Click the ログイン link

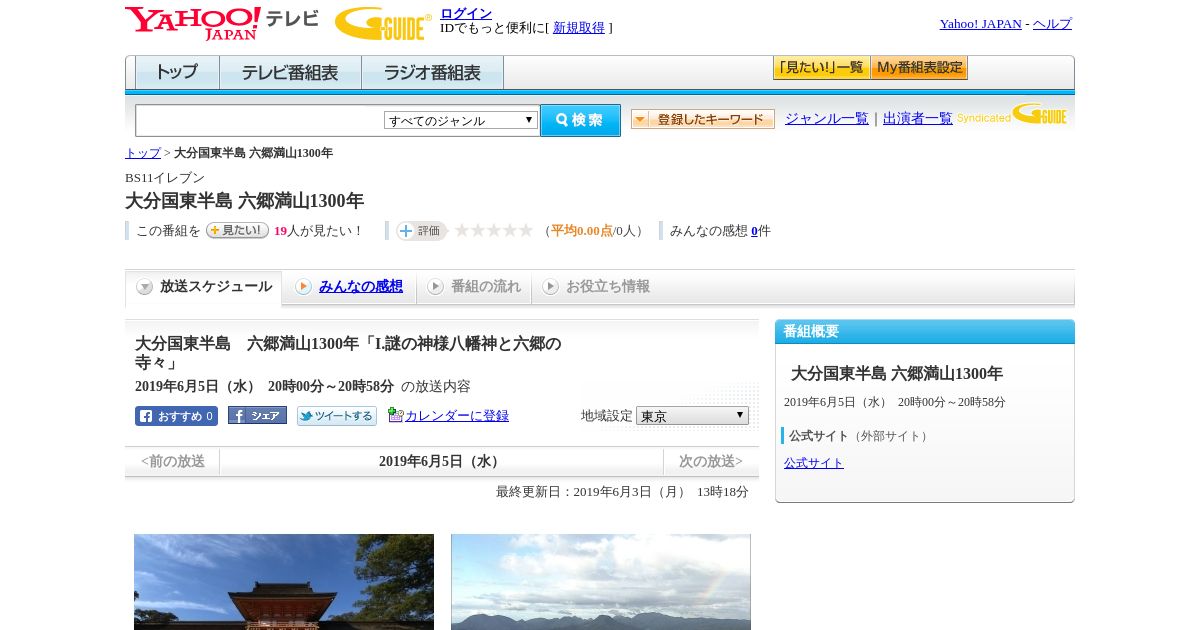click(466, 13)
